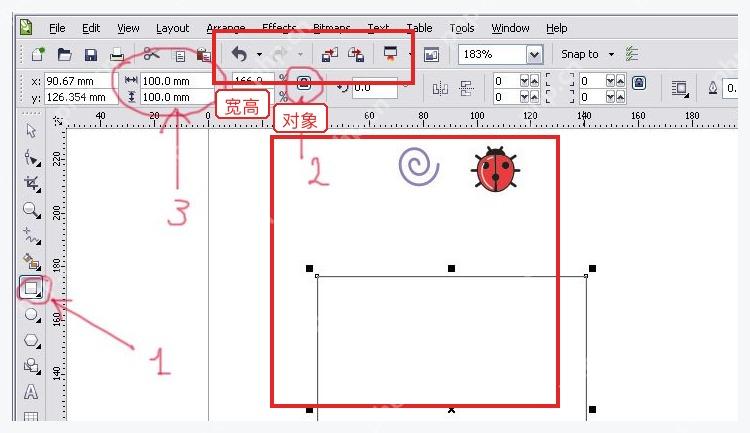This screenshot has width=750, height=433.
Task: Open the Edit menu
Action: click(91, 28)
